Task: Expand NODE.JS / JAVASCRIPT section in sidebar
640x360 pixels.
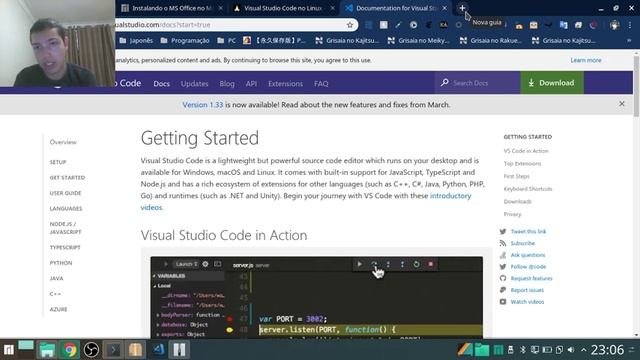Action: [x=65, y=228]
